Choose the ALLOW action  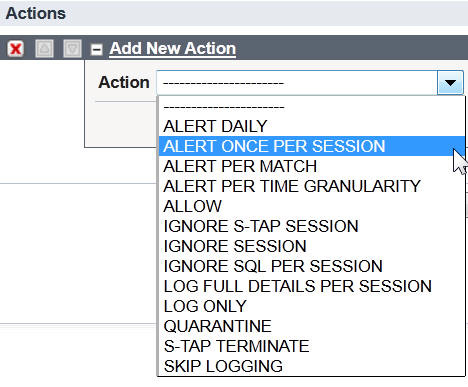tap(312, 206)
